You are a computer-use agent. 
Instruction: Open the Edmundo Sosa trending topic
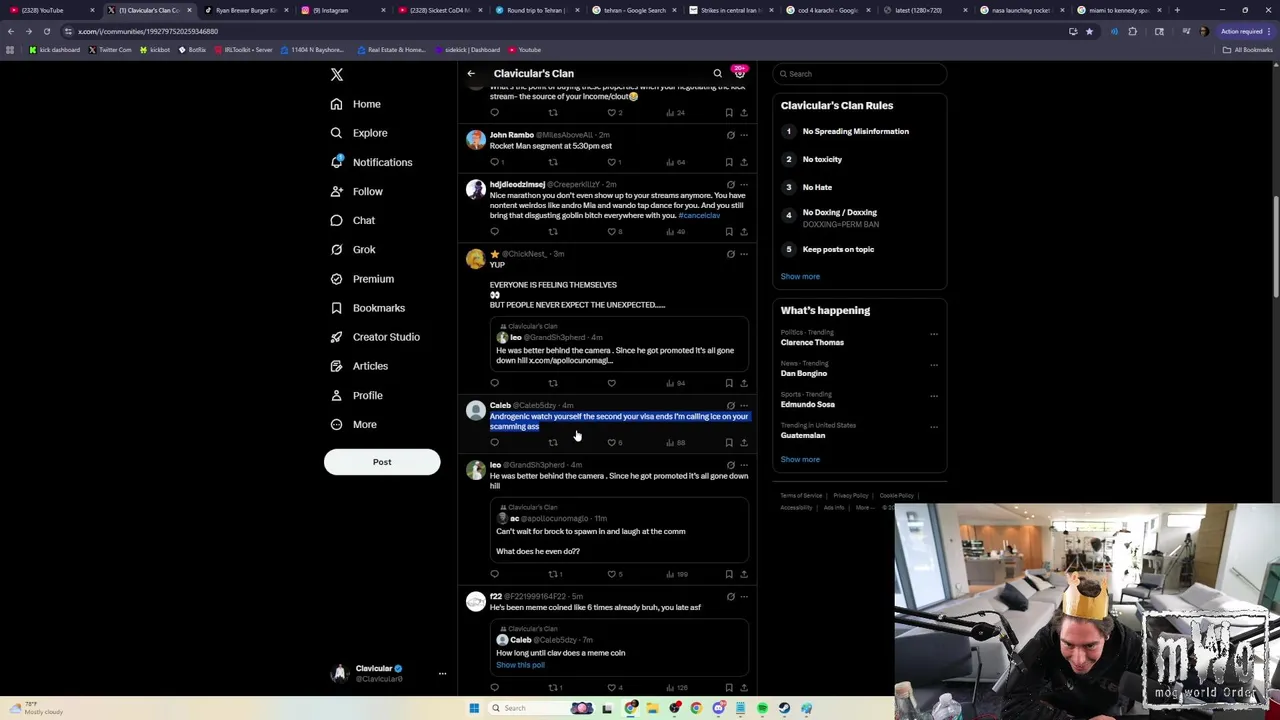coord(808,404)
